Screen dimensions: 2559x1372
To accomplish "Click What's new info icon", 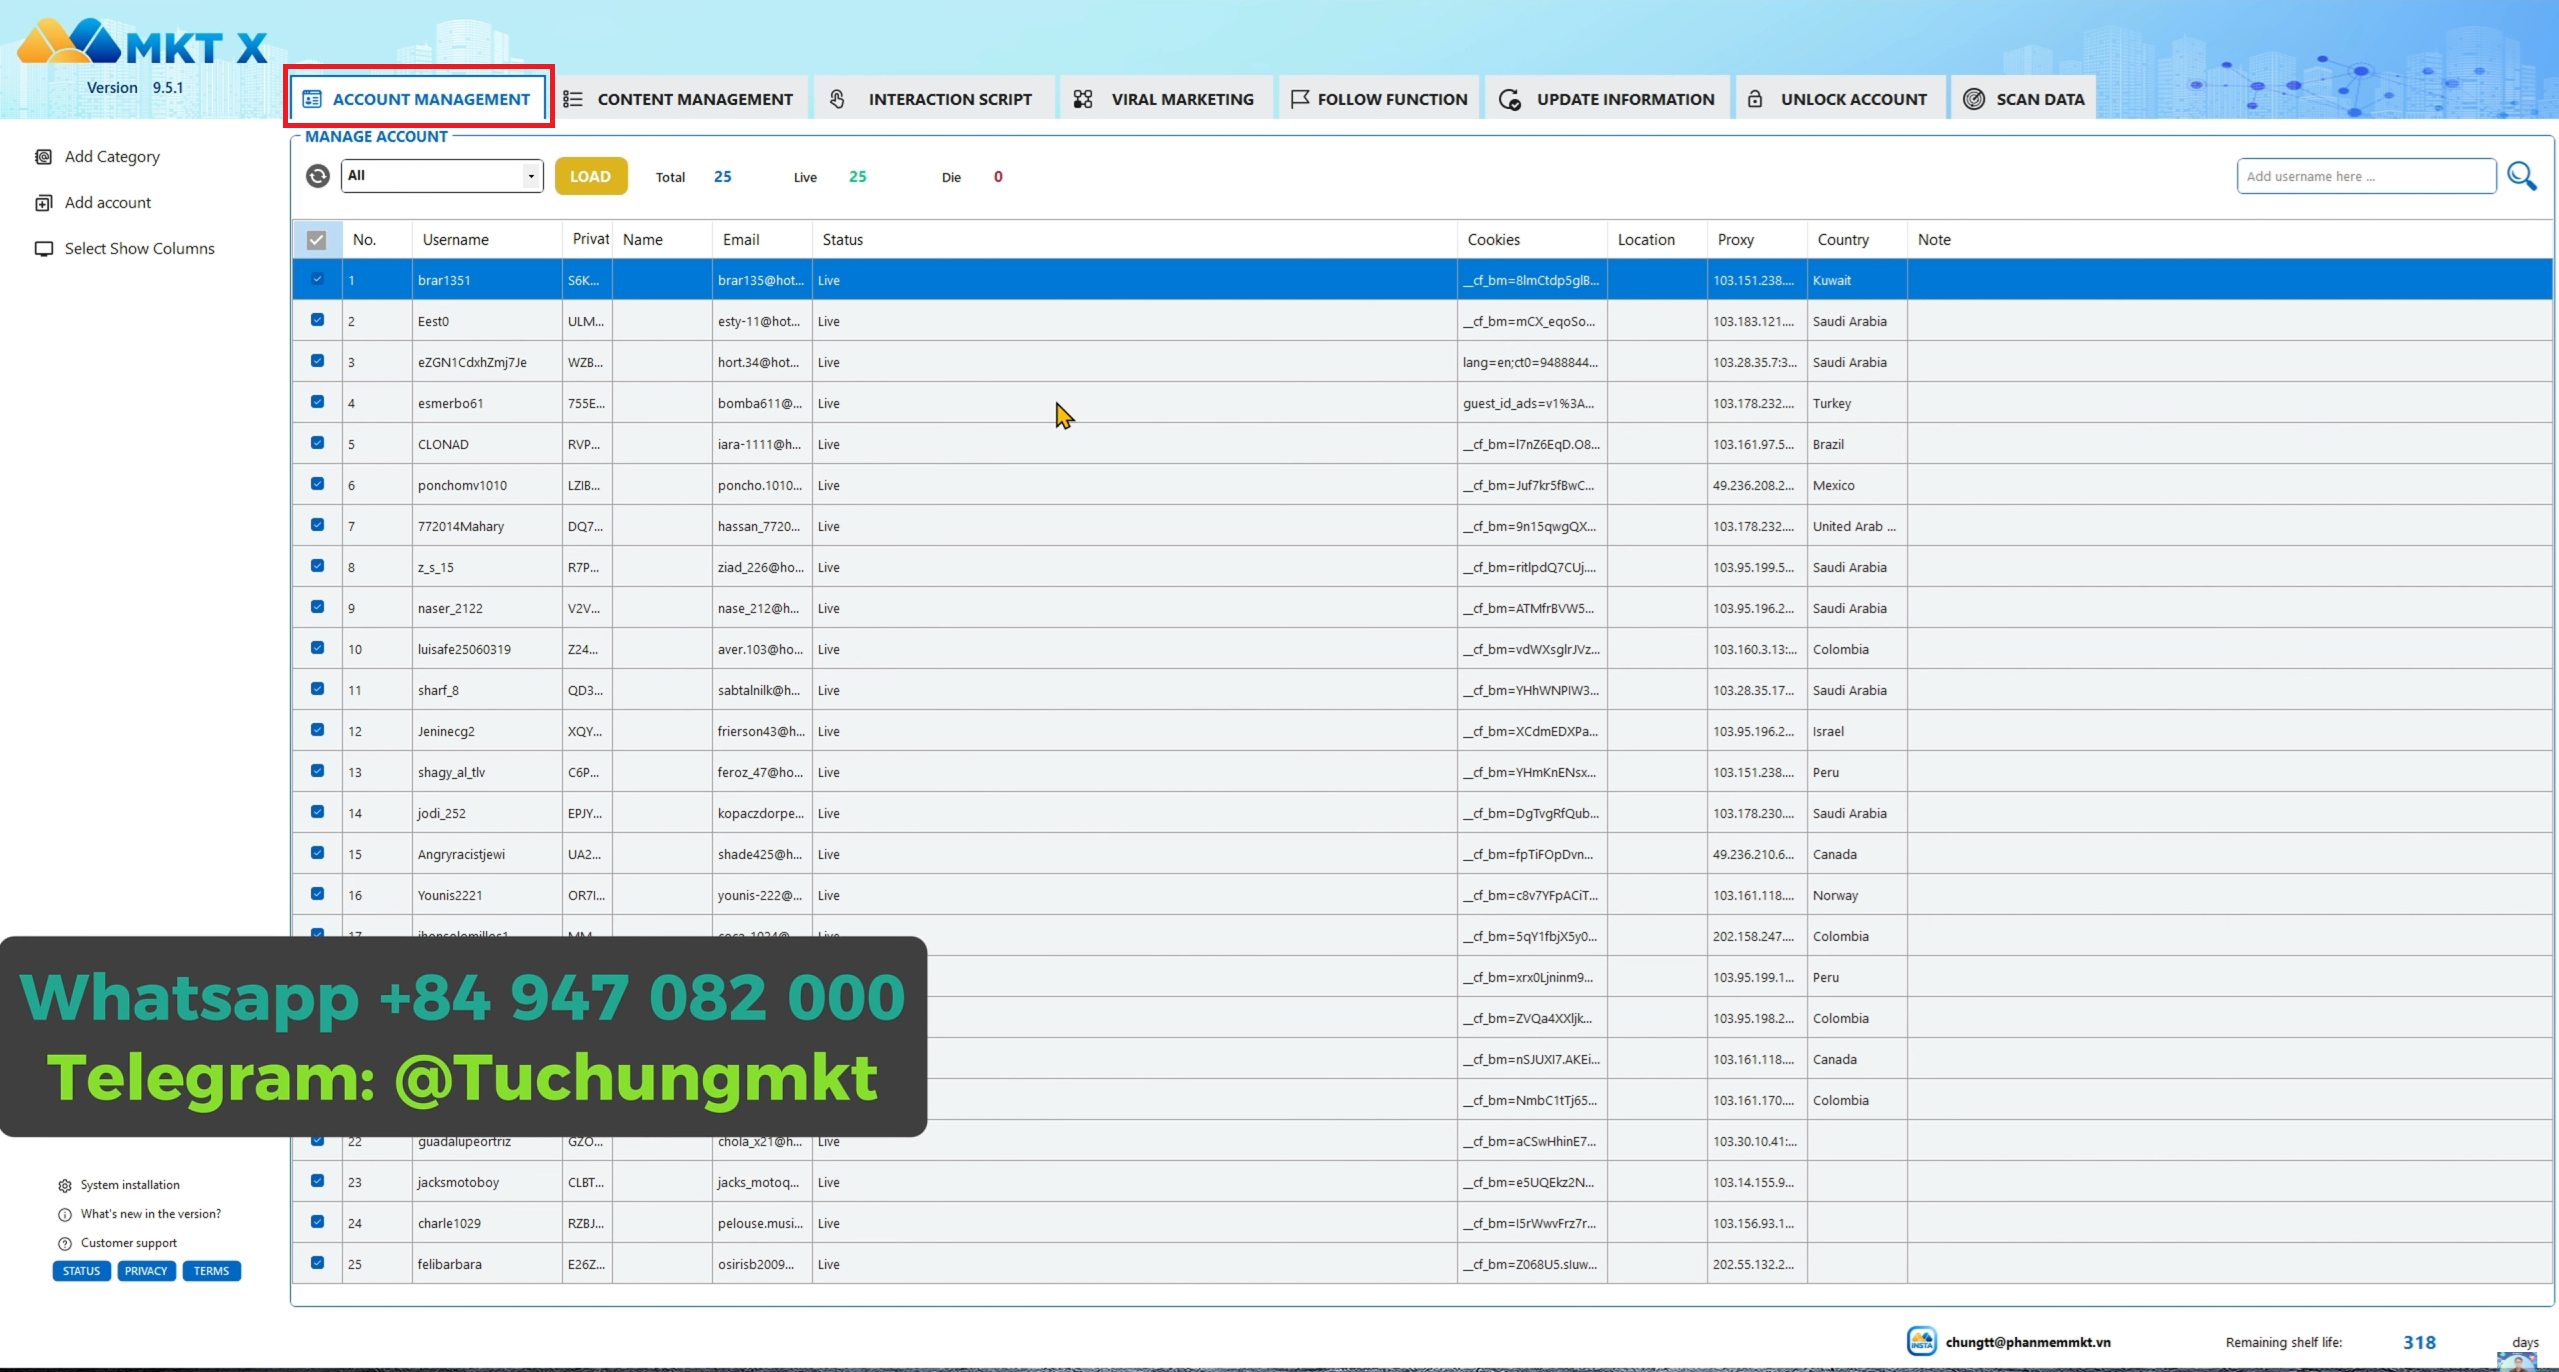I will tap(65, 1214).
